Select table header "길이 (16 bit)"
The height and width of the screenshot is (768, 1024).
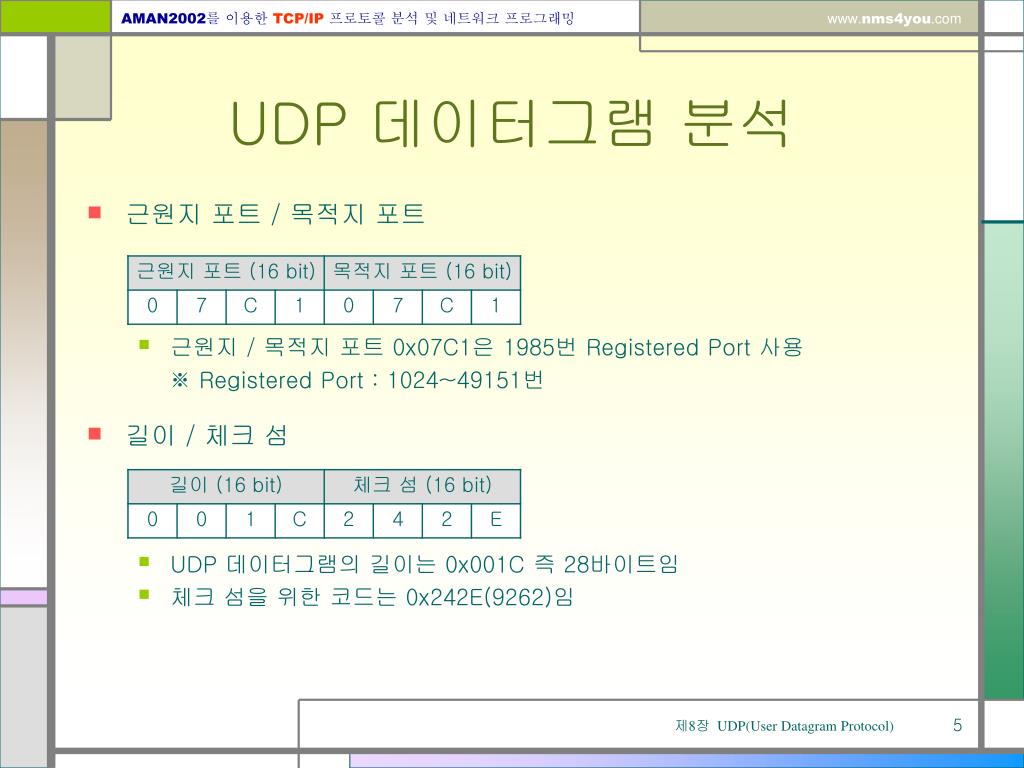(x=226, y=485)
